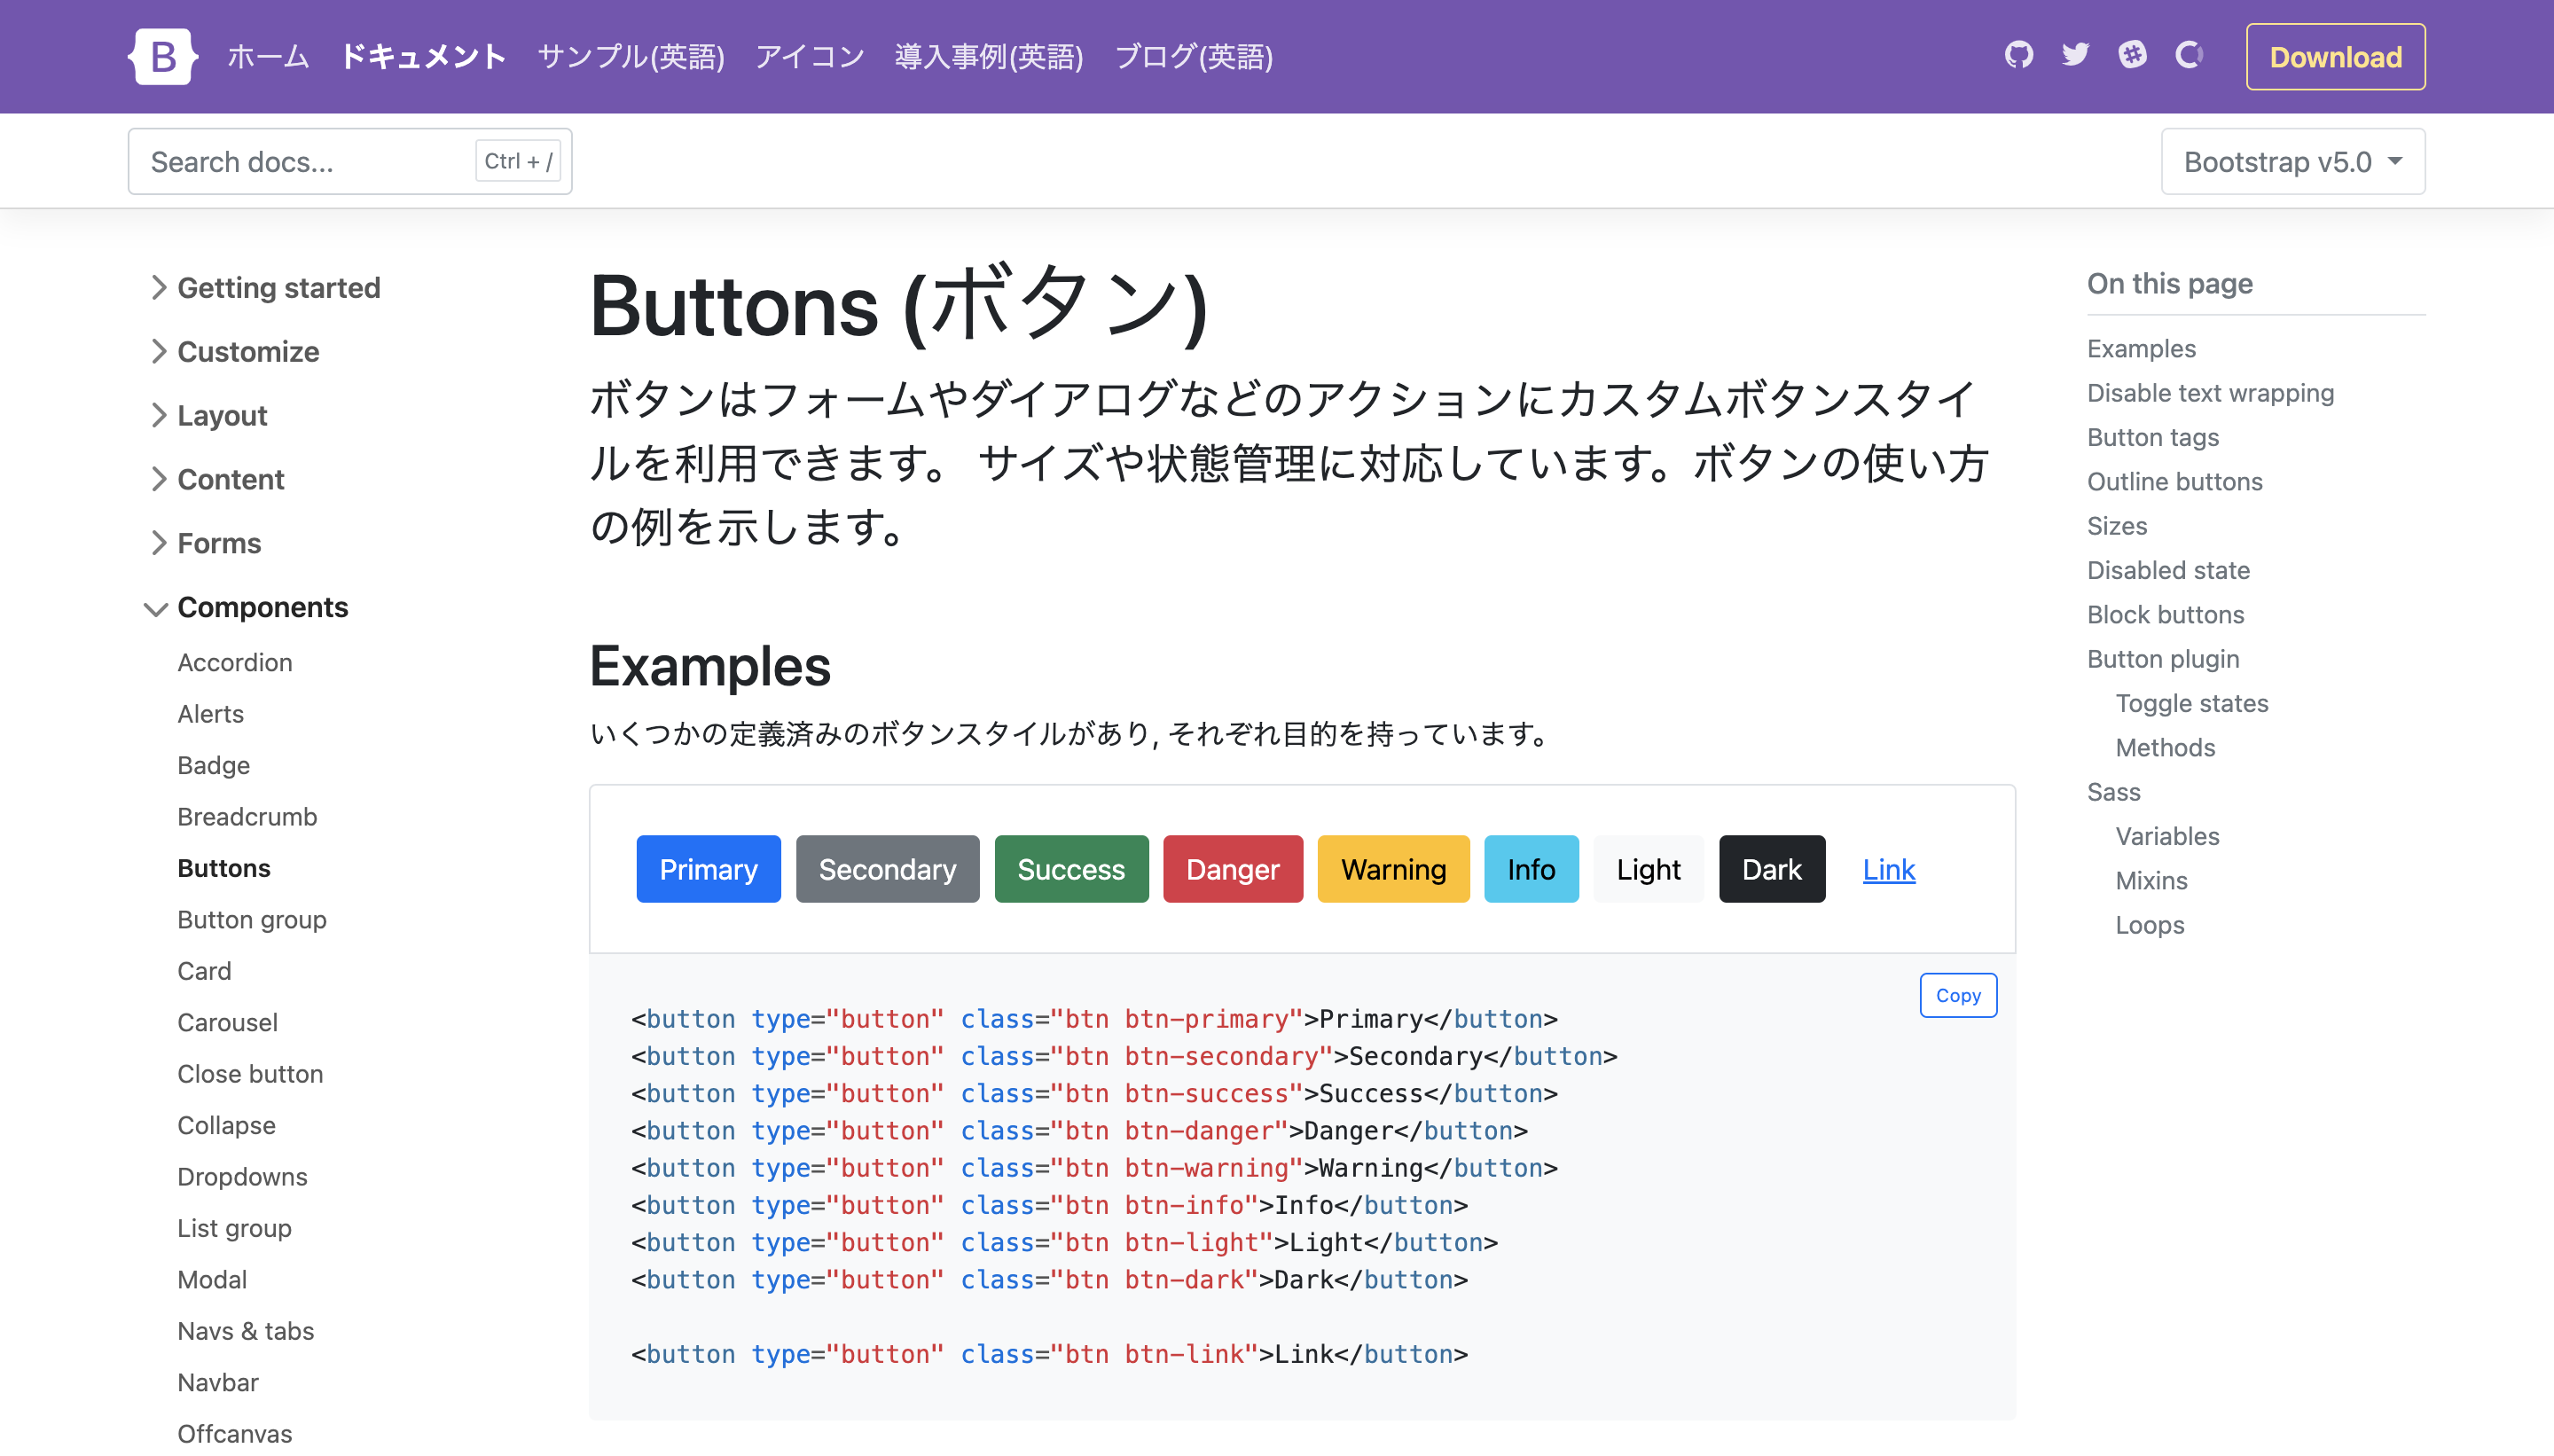
Task: Click the gray Secondary button
Action: pyautogui.click(x=887, y=869)
